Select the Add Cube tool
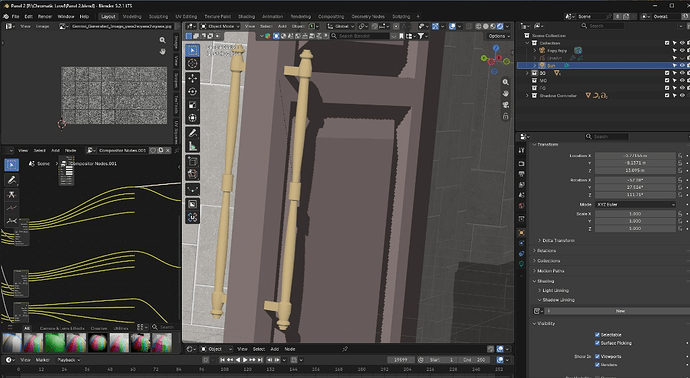Image resolution: width=690 pixels, height=378 pixels. click(192, 161)
